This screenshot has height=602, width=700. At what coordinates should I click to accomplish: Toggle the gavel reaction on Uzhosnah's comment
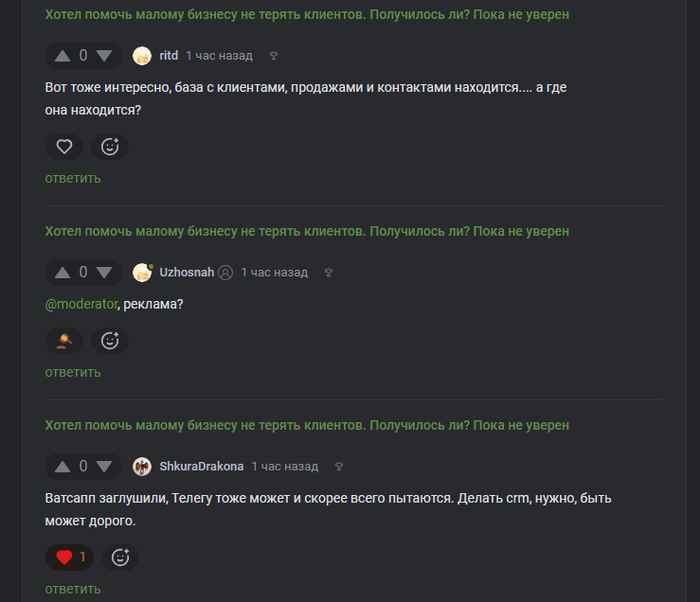[64, 341]
